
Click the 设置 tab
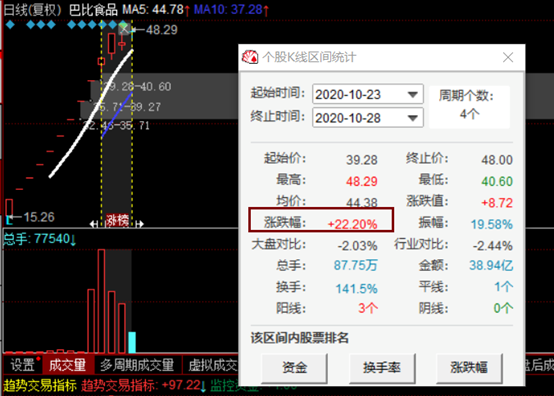click(x=23, y=365)
